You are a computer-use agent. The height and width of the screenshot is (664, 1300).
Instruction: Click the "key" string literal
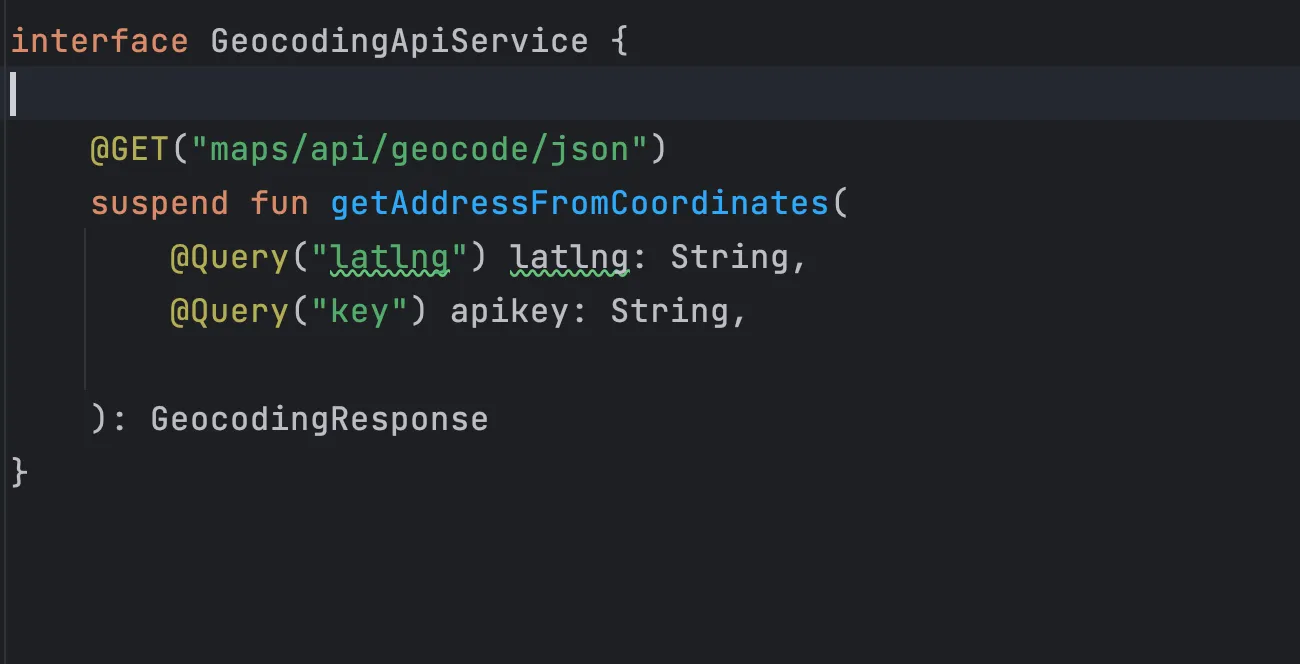point(360,311)
